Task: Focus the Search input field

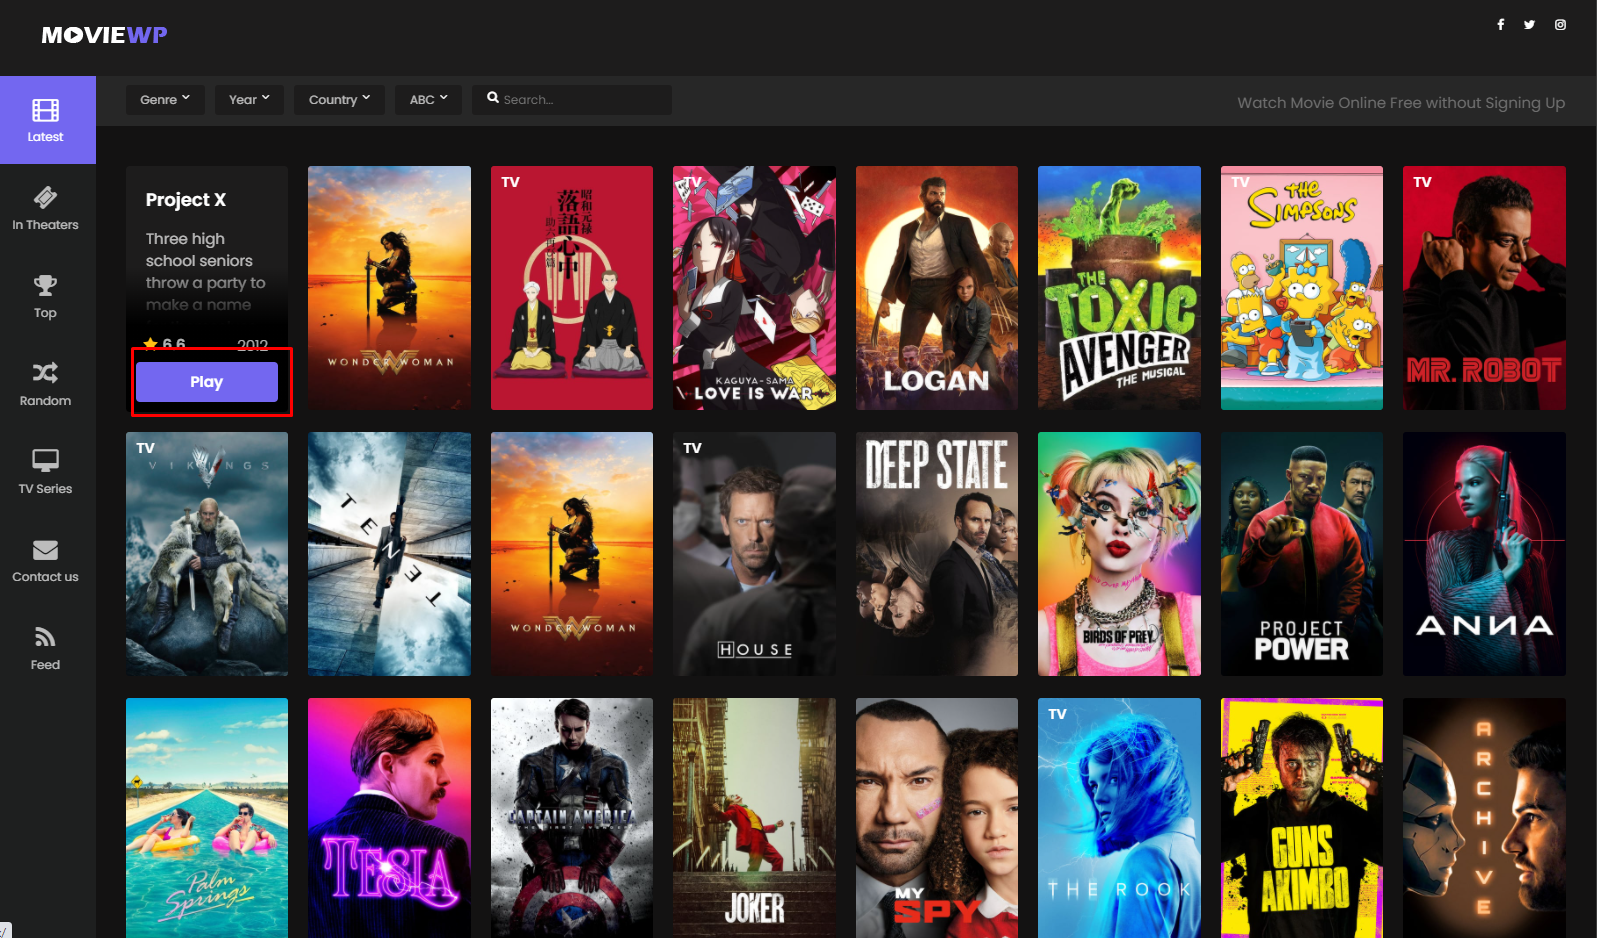Action: 572,100
